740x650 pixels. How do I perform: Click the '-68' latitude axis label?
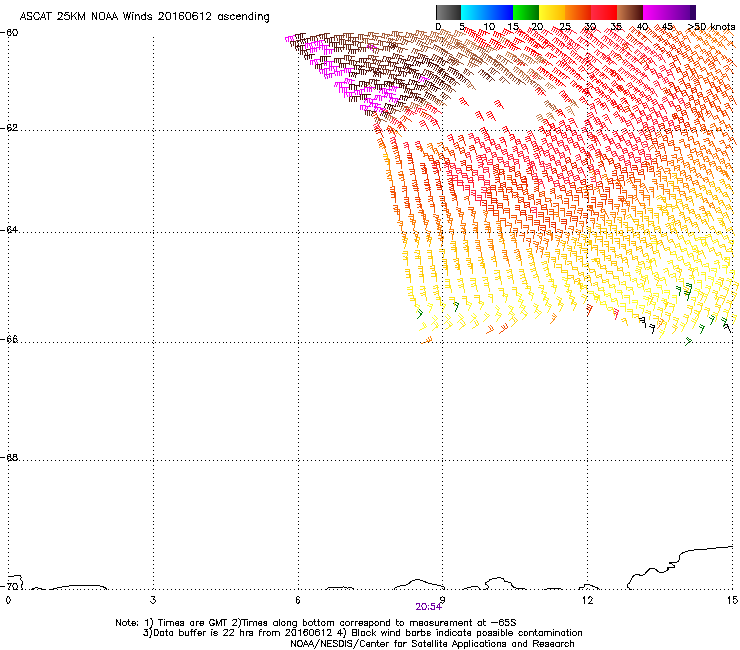point(10,457)
